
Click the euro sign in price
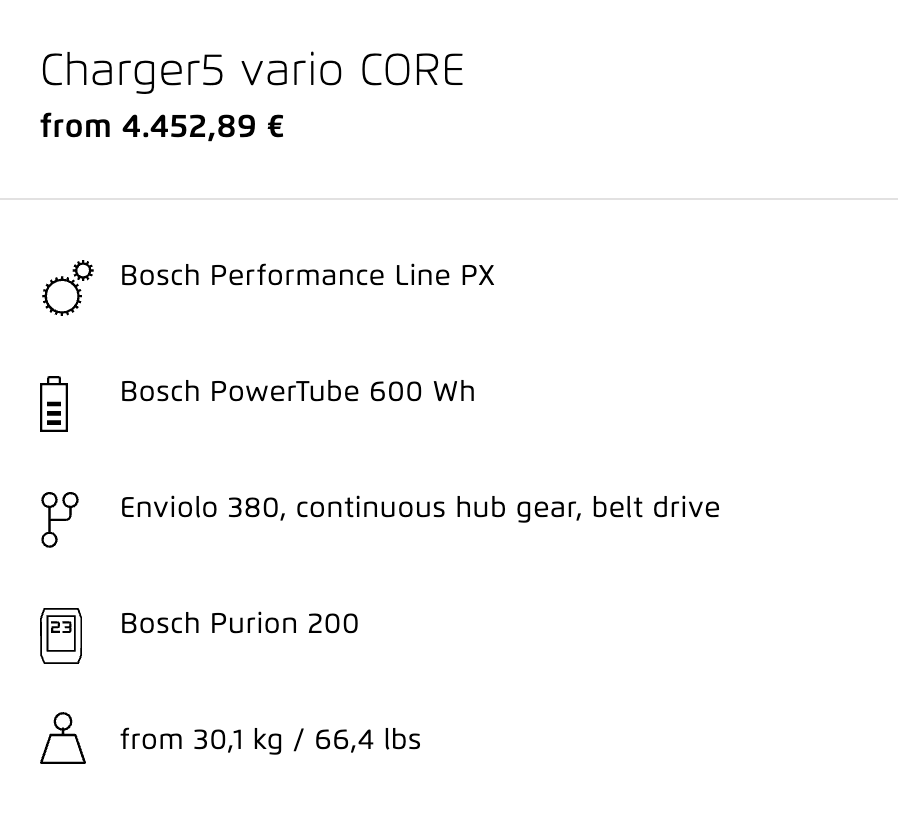pyautogui.click(x=275, y=127)
